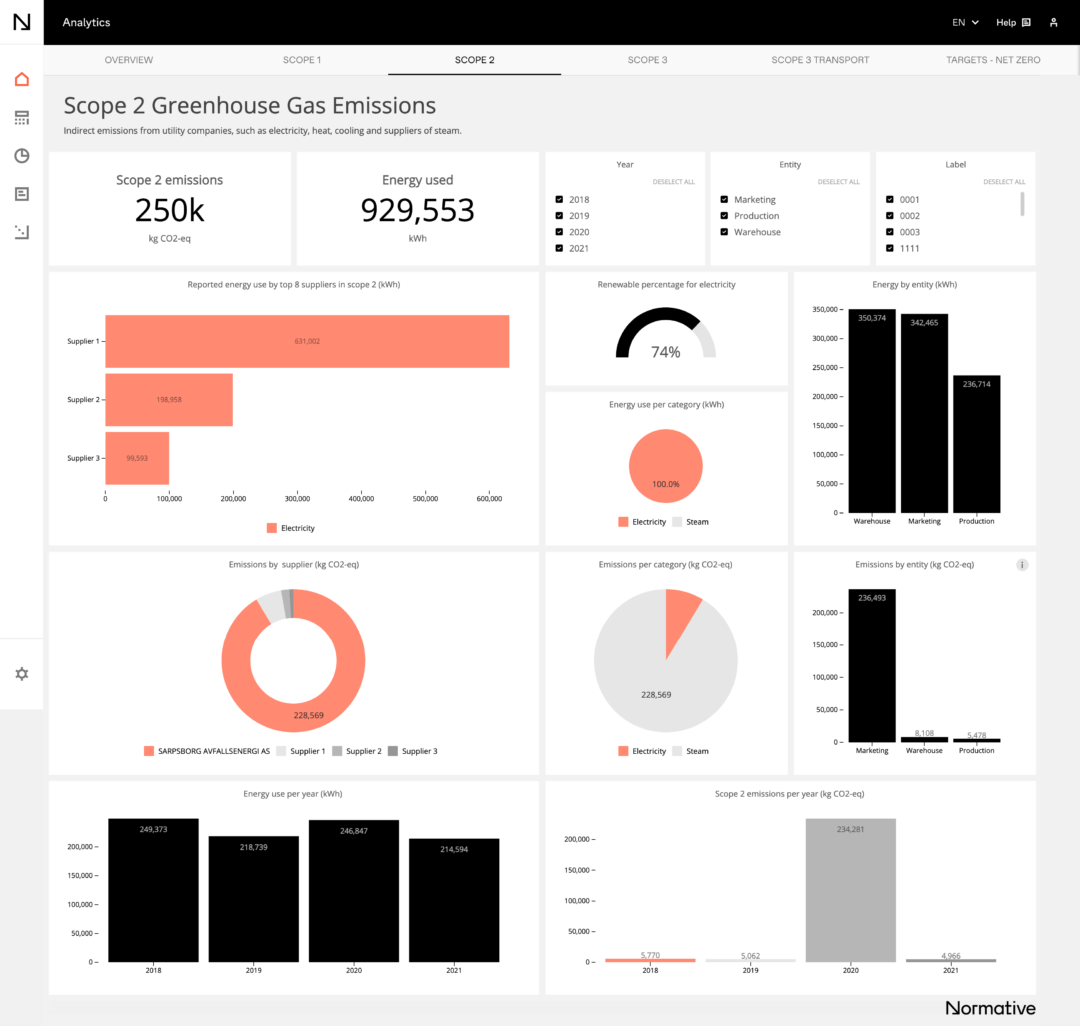Open the Home panel in the sidebar
The height and width of the screenshot is (1026, 1080).
[21, 79]
